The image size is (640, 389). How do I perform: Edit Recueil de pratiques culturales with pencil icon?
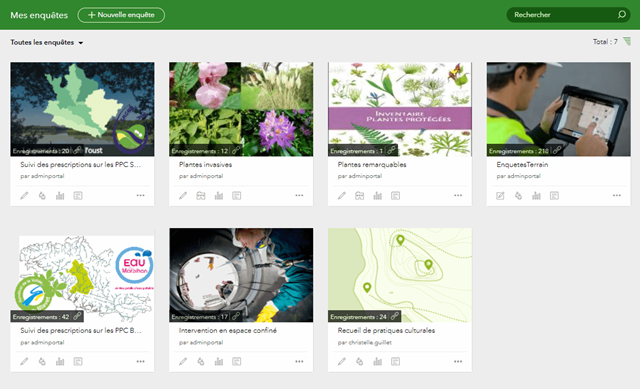point(342,361)
